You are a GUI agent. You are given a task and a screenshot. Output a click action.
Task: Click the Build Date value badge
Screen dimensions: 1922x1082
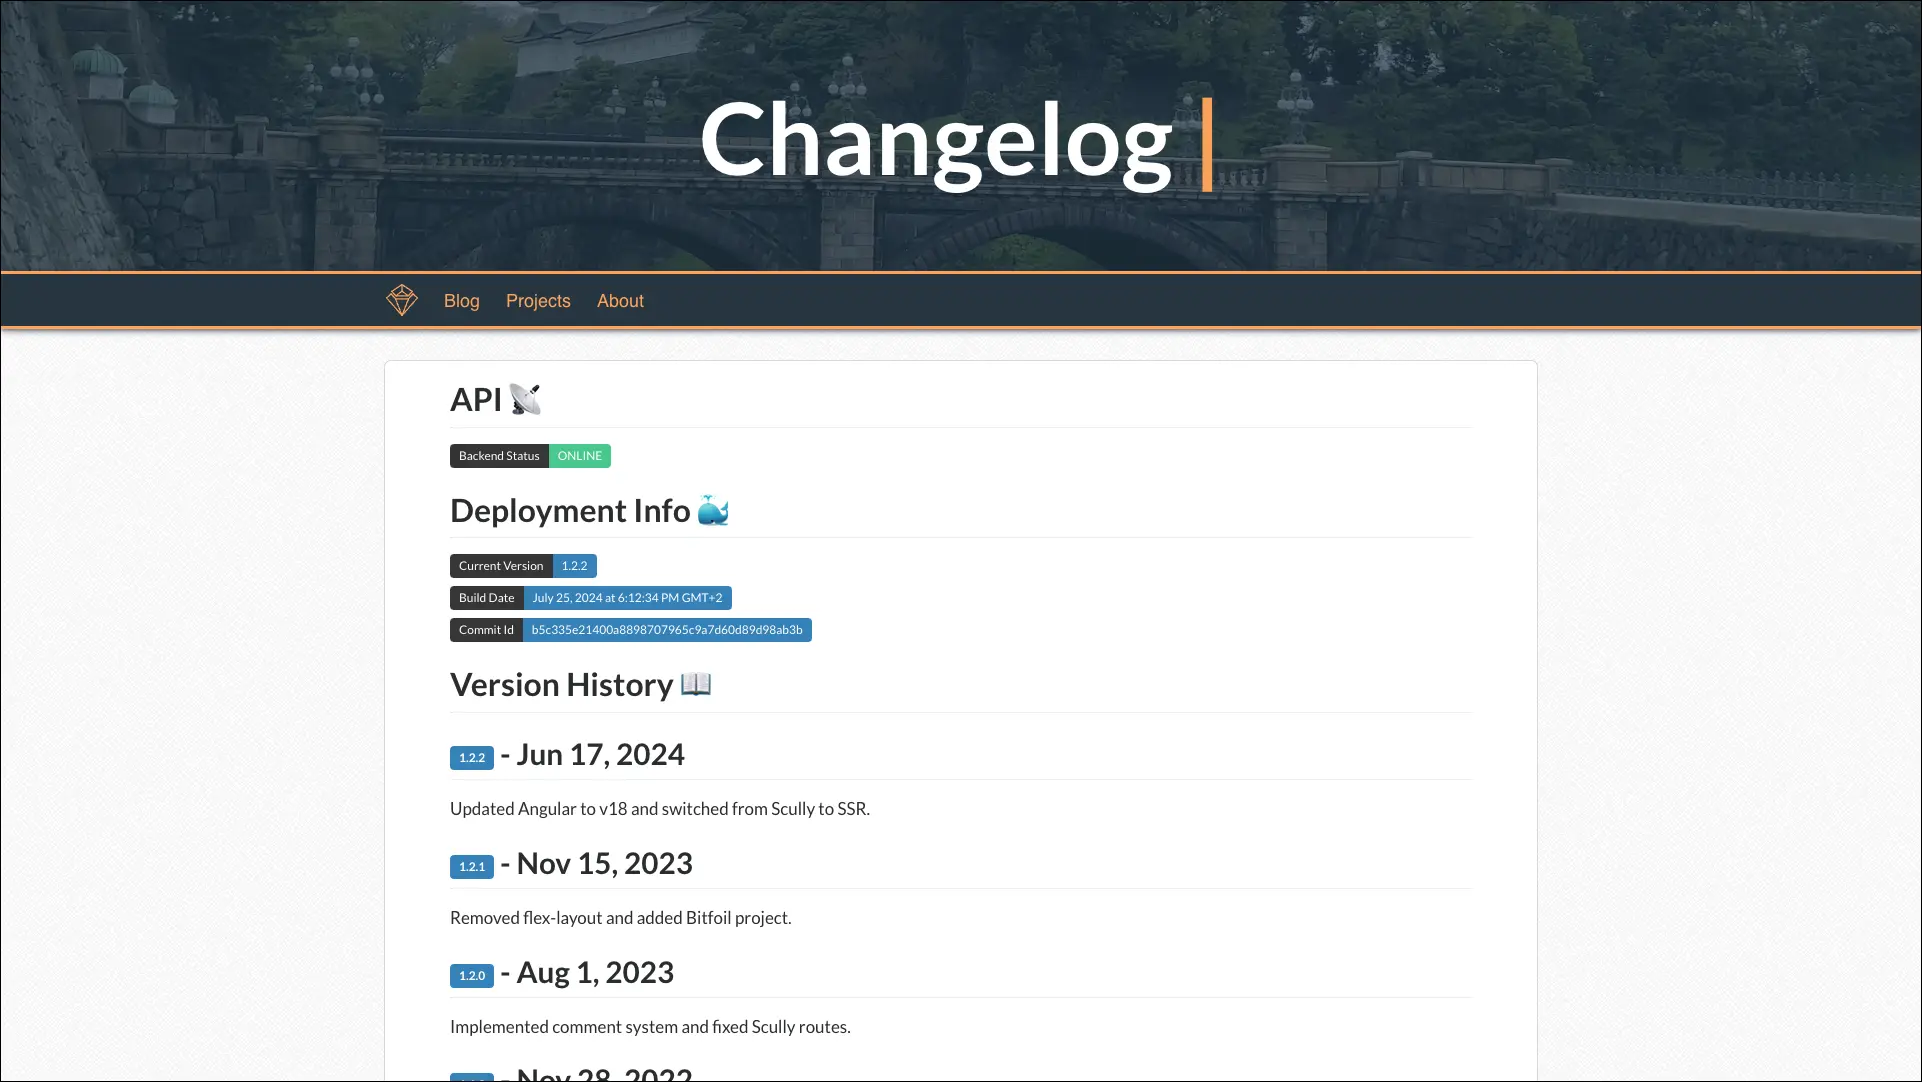click(x=627, y=598)
